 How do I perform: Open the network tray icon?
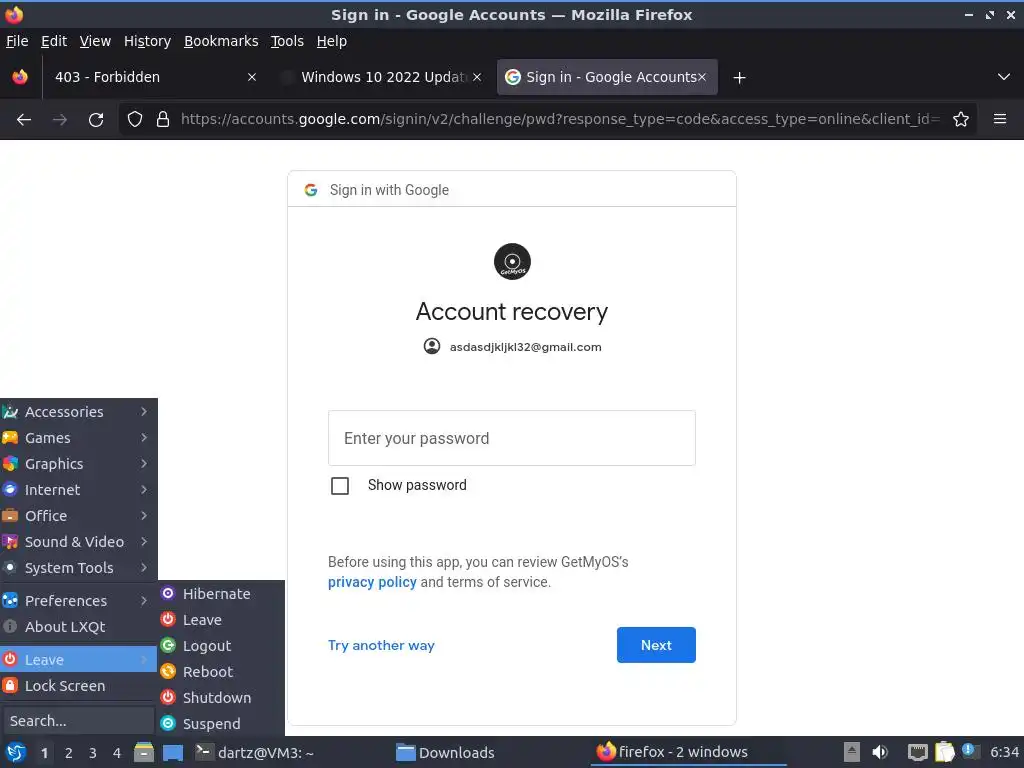918,752
